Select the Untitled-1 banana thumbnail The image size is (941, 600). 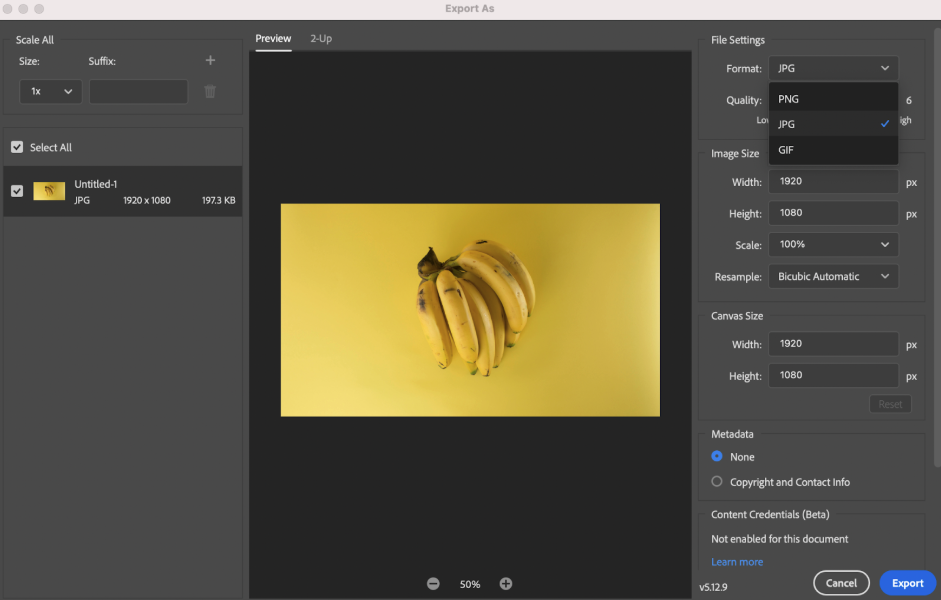tap(49, 191)
